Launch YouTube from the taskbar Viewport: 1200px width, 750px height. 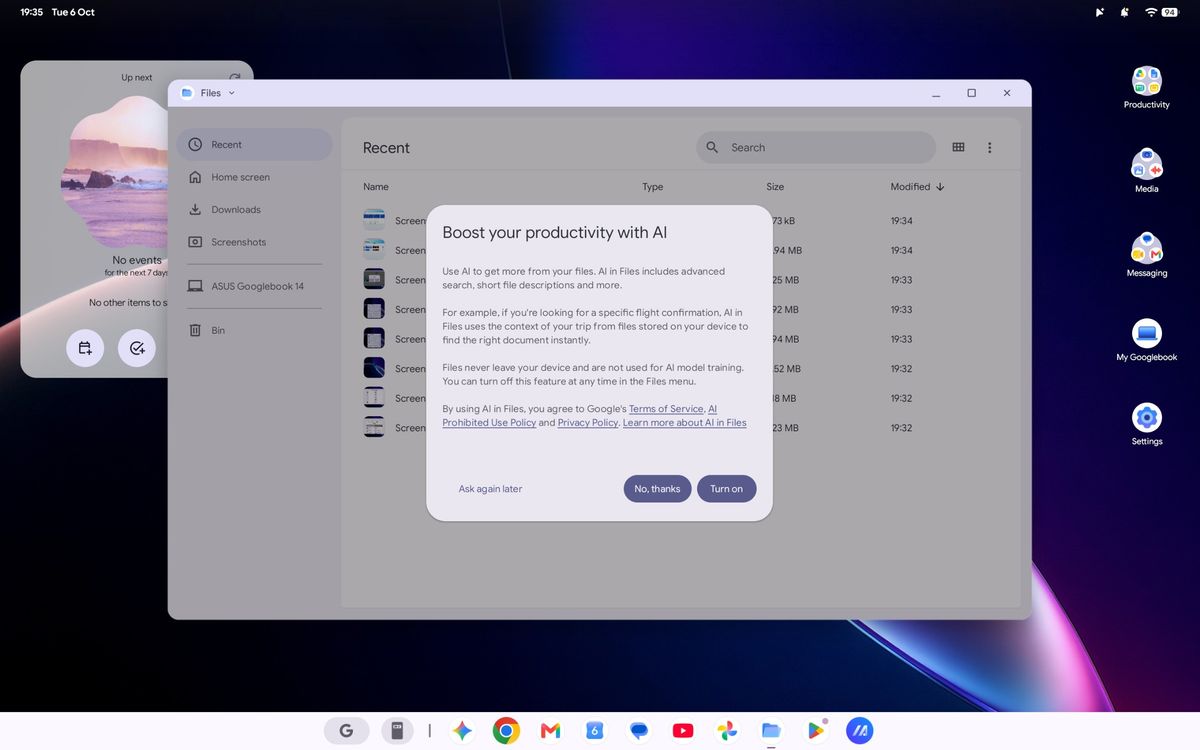(683, 731)
